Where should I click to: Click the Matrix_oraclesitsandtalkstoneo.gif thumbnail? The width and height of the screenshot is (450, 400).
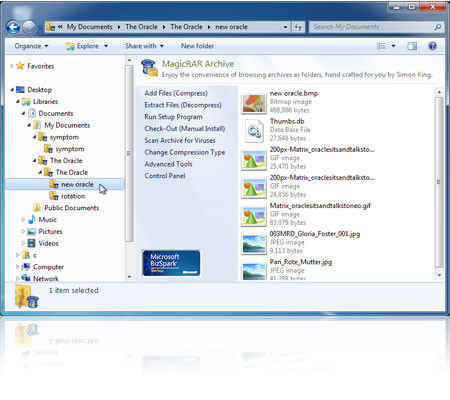tap(254, 216)
